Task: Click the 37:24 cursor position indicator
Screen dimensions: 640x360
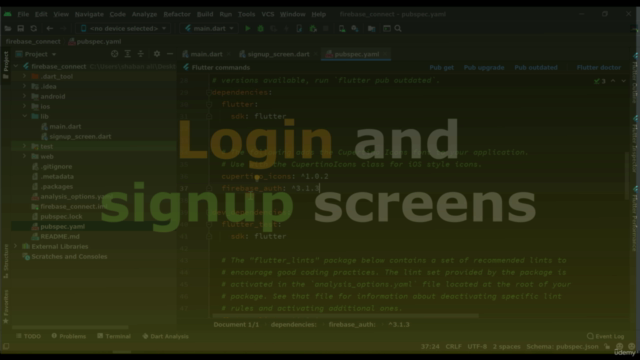Action: click(x=430, y=346)
